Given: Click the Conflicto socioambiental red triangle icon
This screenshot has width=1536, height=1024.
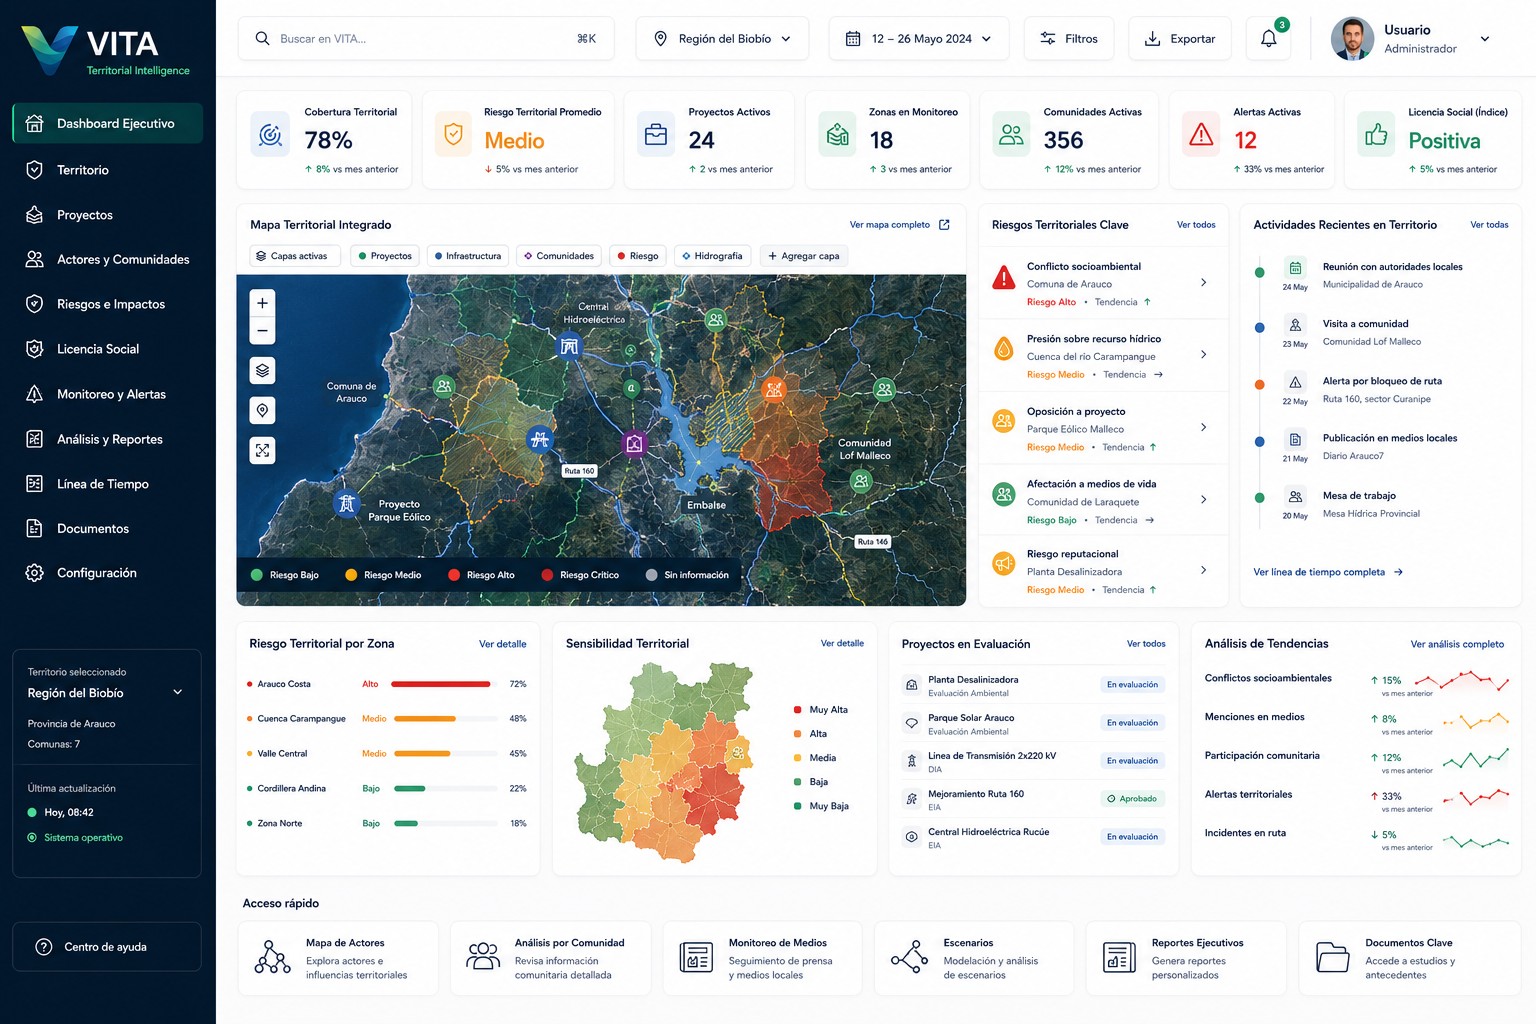Looking at the screenshot, I should pyautogui.click(x=1004, y=277).
